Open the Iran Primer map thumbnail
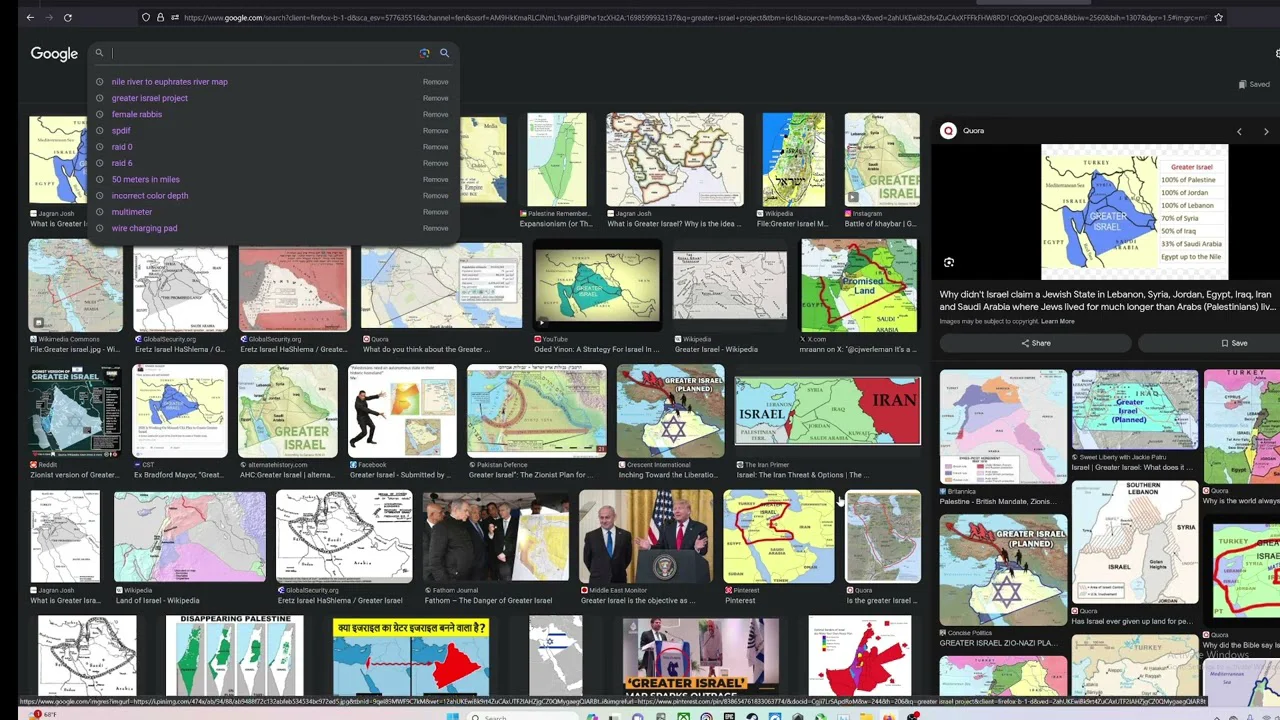1280x720 pixels. 827,410
